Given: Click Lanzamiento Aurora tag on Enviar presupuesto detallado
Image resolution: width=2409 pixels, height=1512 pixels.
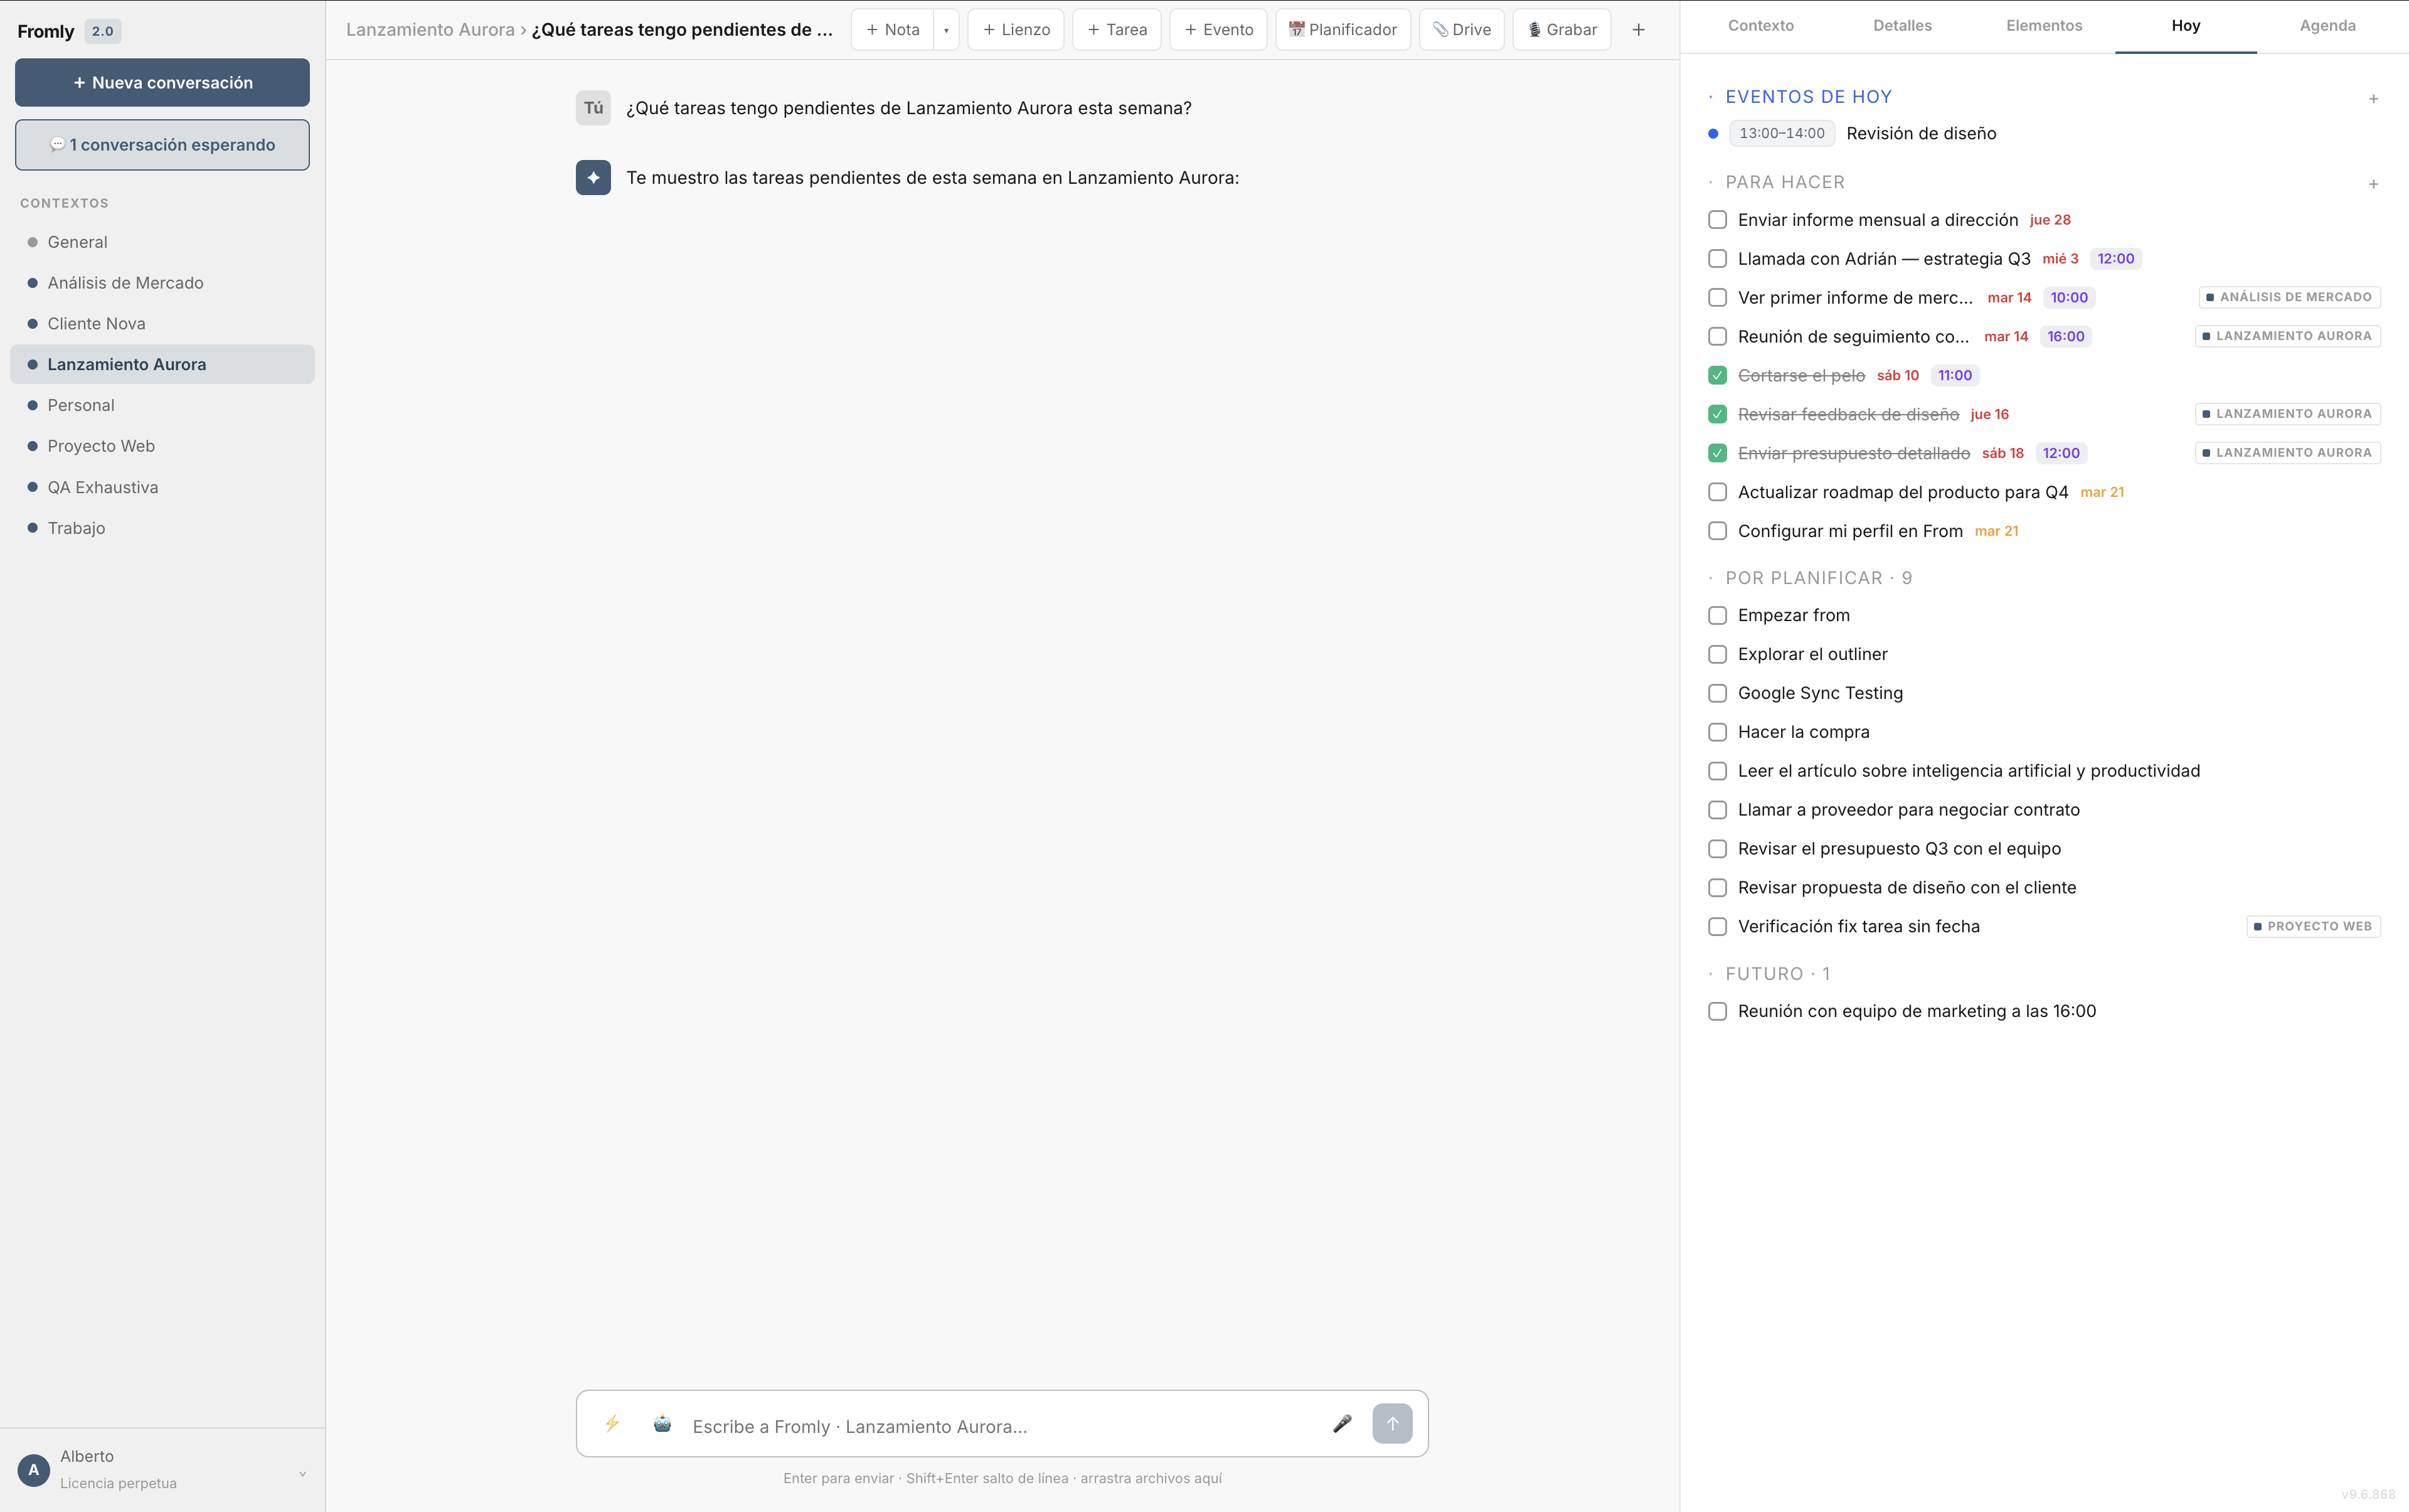Looking at the screenshot, I should point(2287,453).
